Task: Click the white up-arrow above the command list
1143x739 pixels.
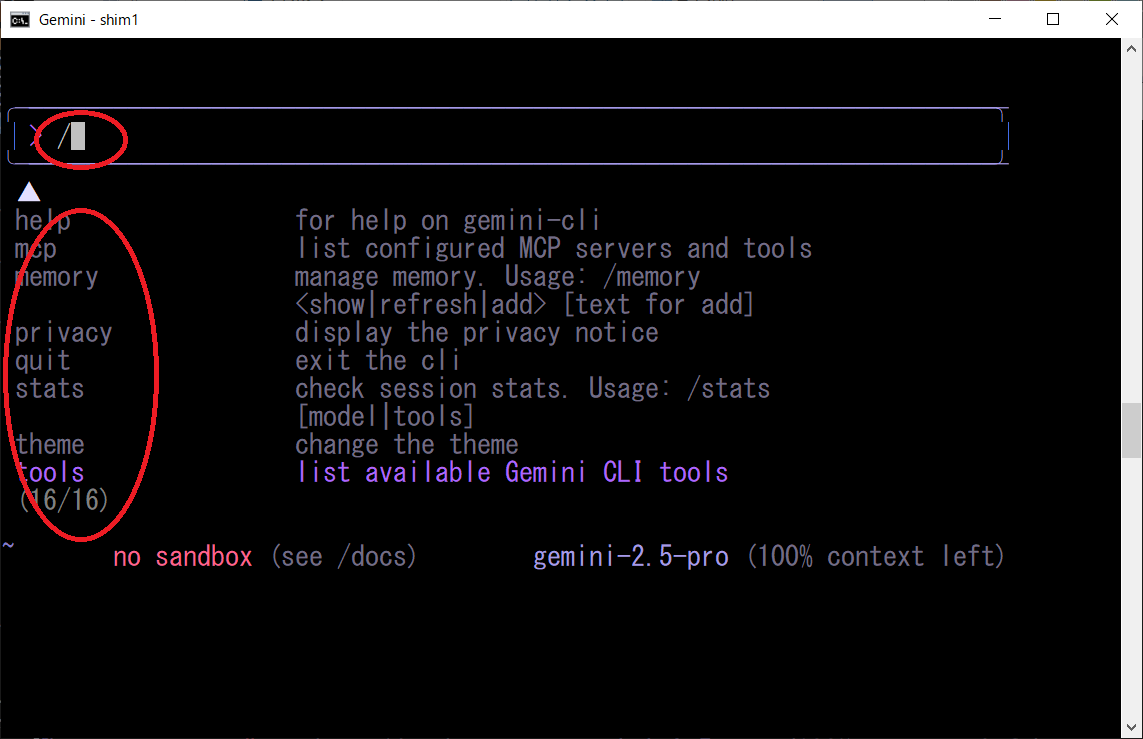Action: 28,192
